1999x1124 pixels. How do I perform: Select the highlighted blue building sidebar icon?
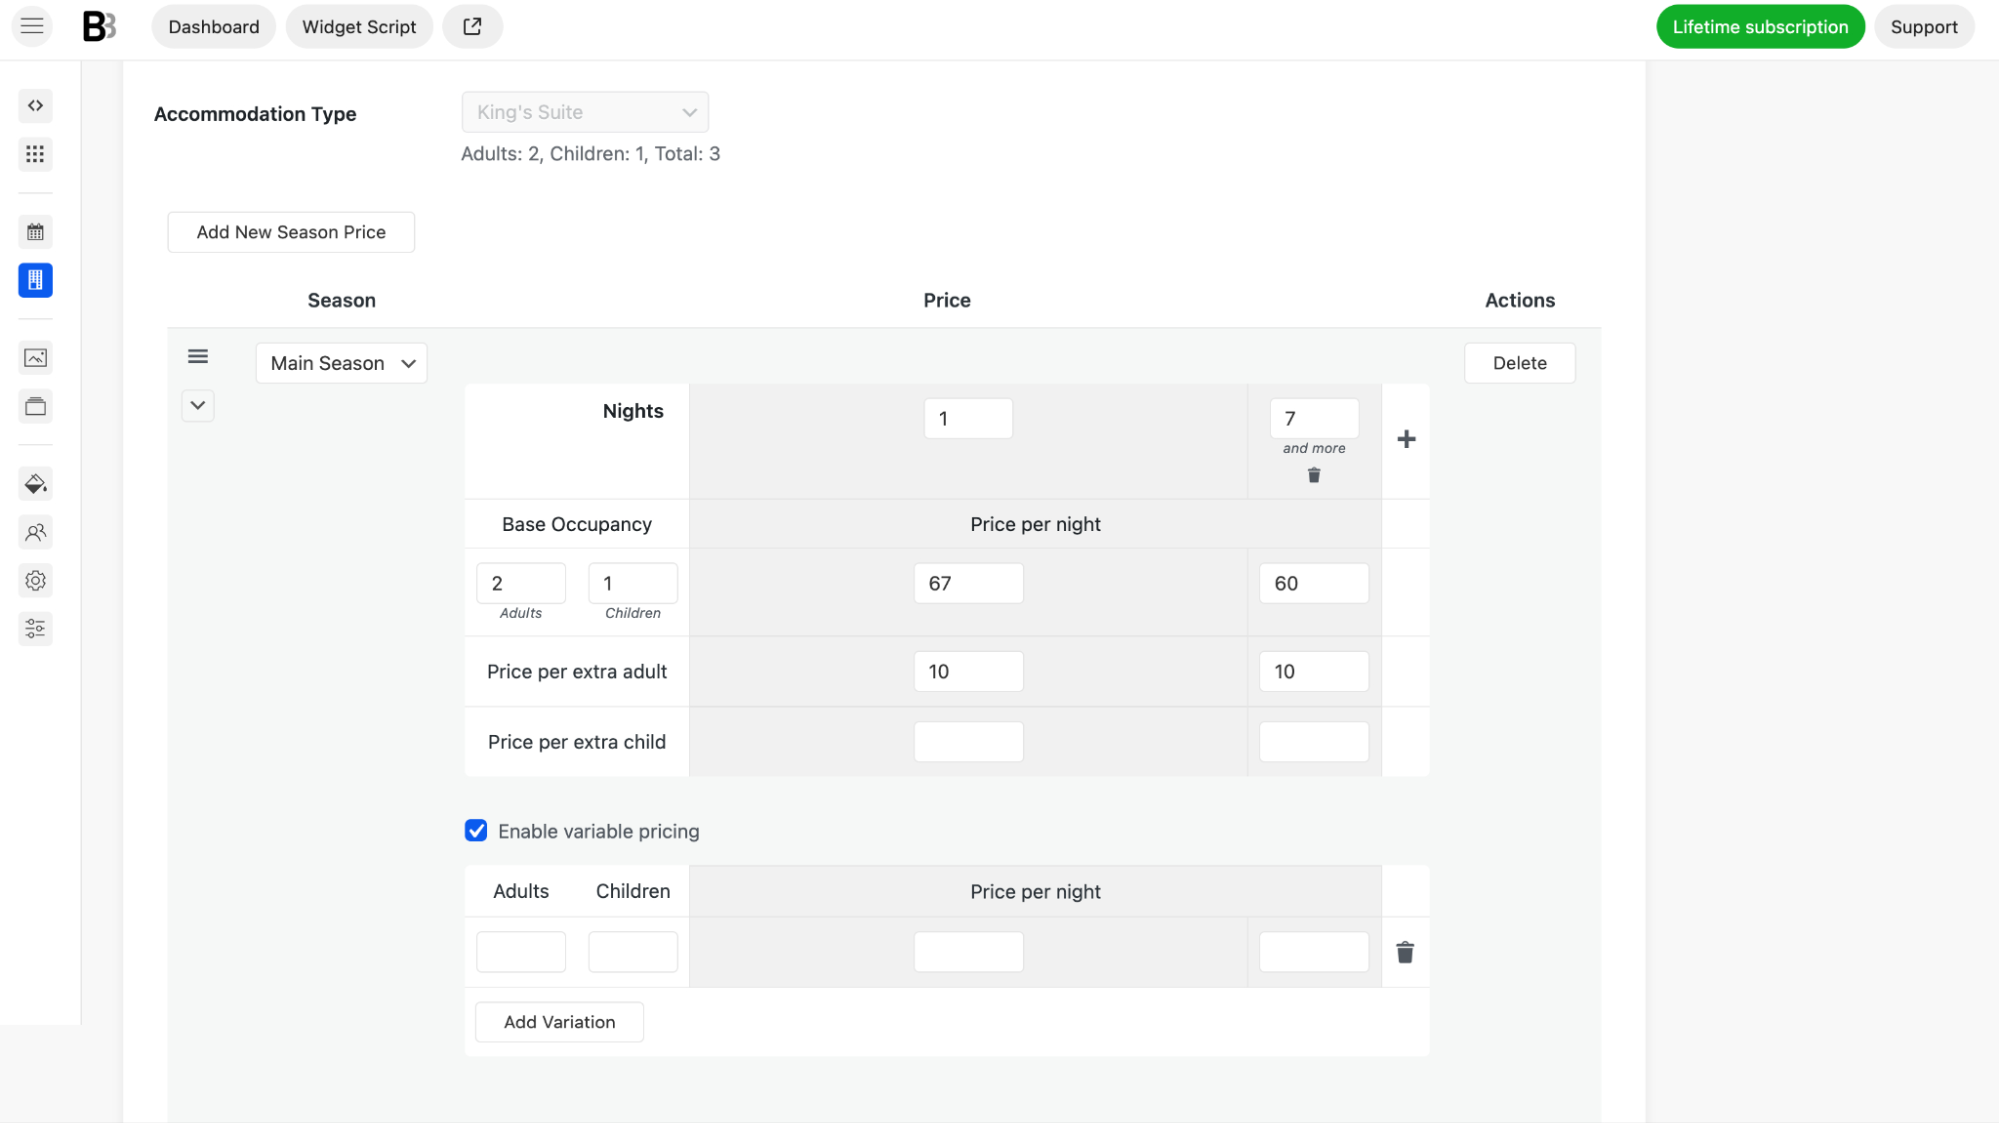pos(35,280)
